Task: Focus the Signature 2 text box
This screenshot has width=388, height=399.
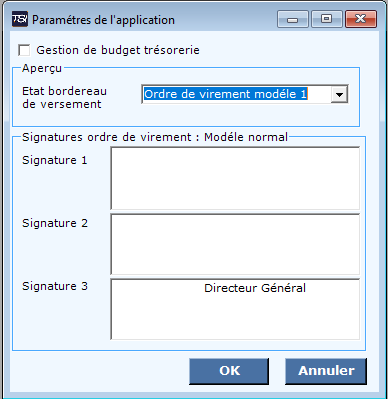Action: click(x=235, y=244)
